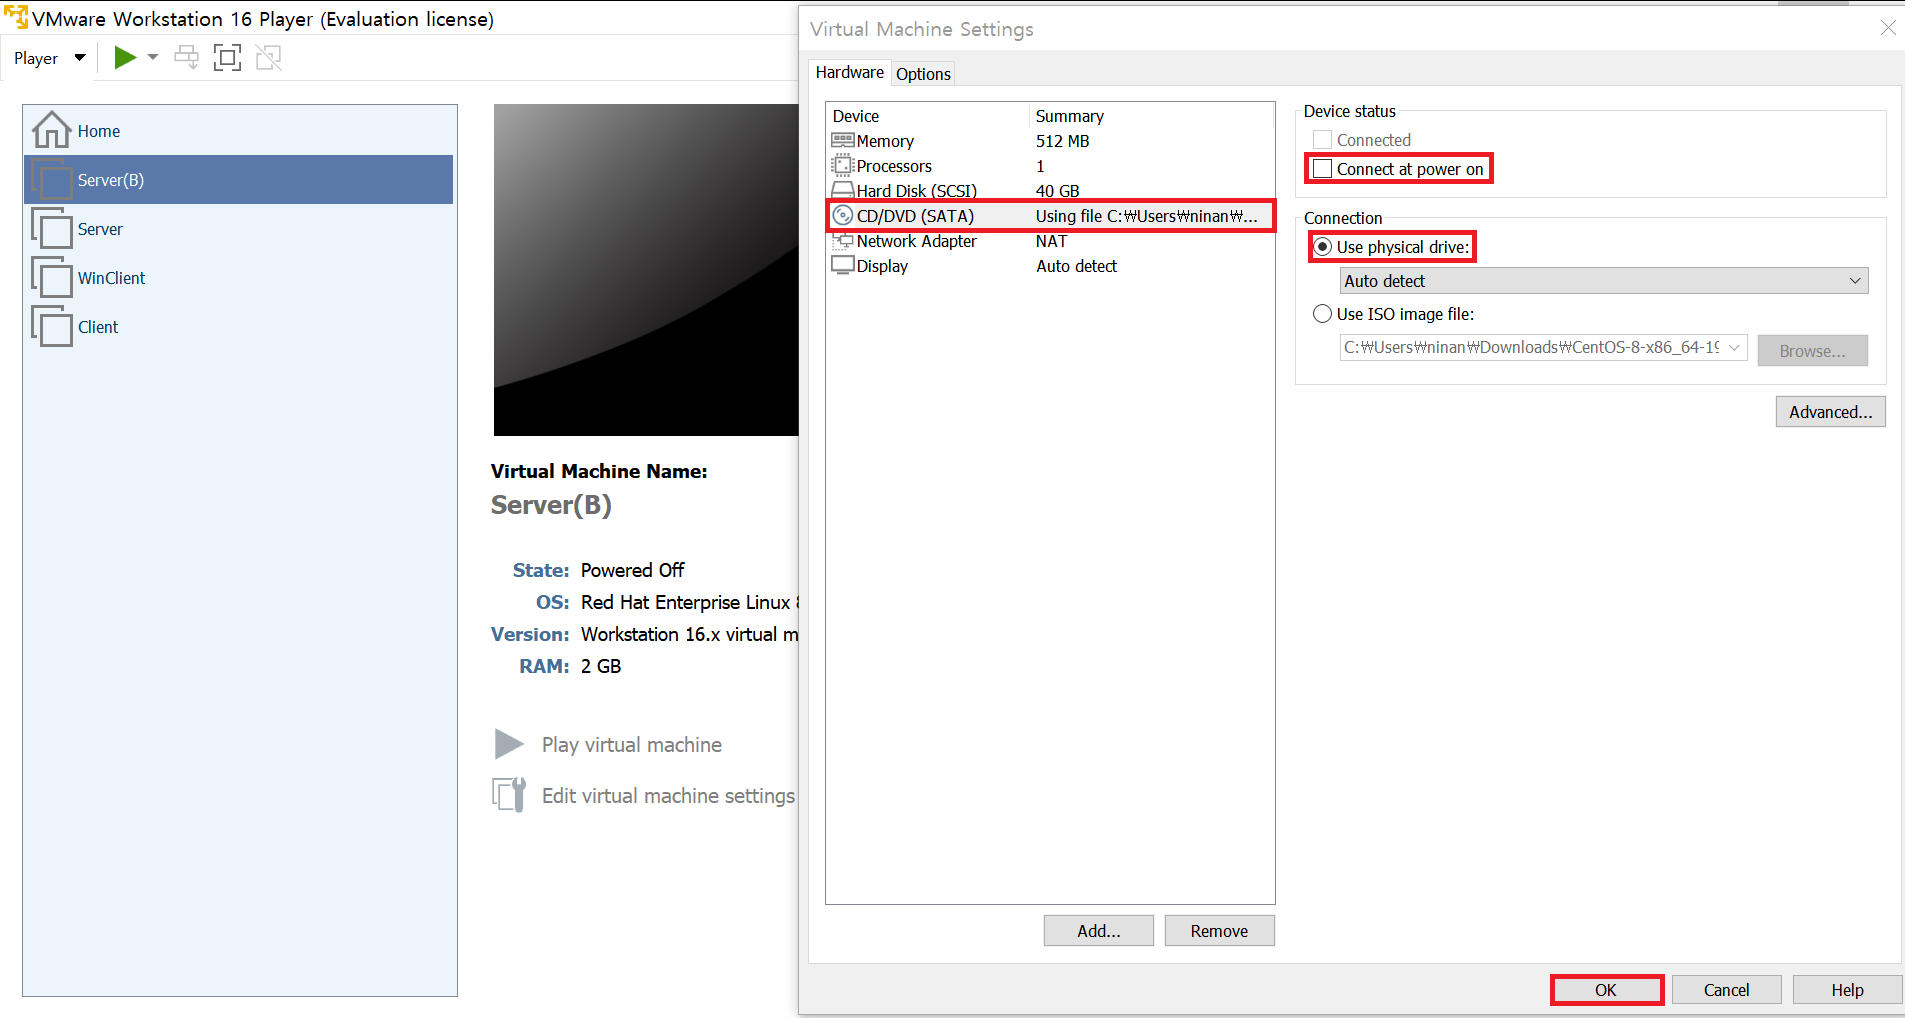
Task: Click the 512 MB memory summary value
Action: (1062, 141)
